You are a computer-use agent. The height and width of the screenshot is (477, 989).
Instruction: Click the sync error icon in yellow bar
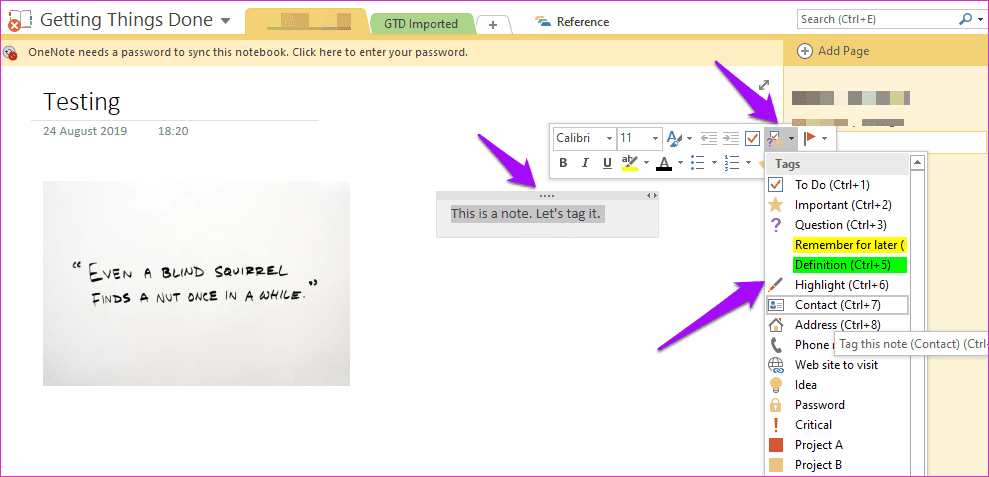(10, 52)
